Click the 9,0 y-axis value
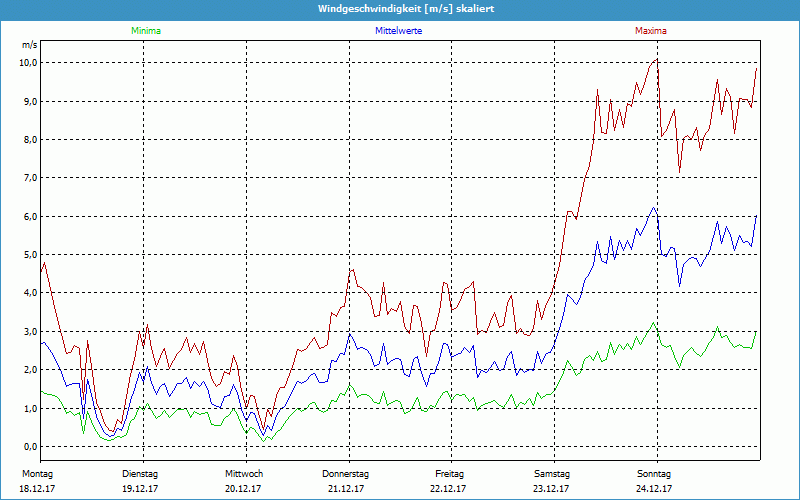 coord(29,102)
